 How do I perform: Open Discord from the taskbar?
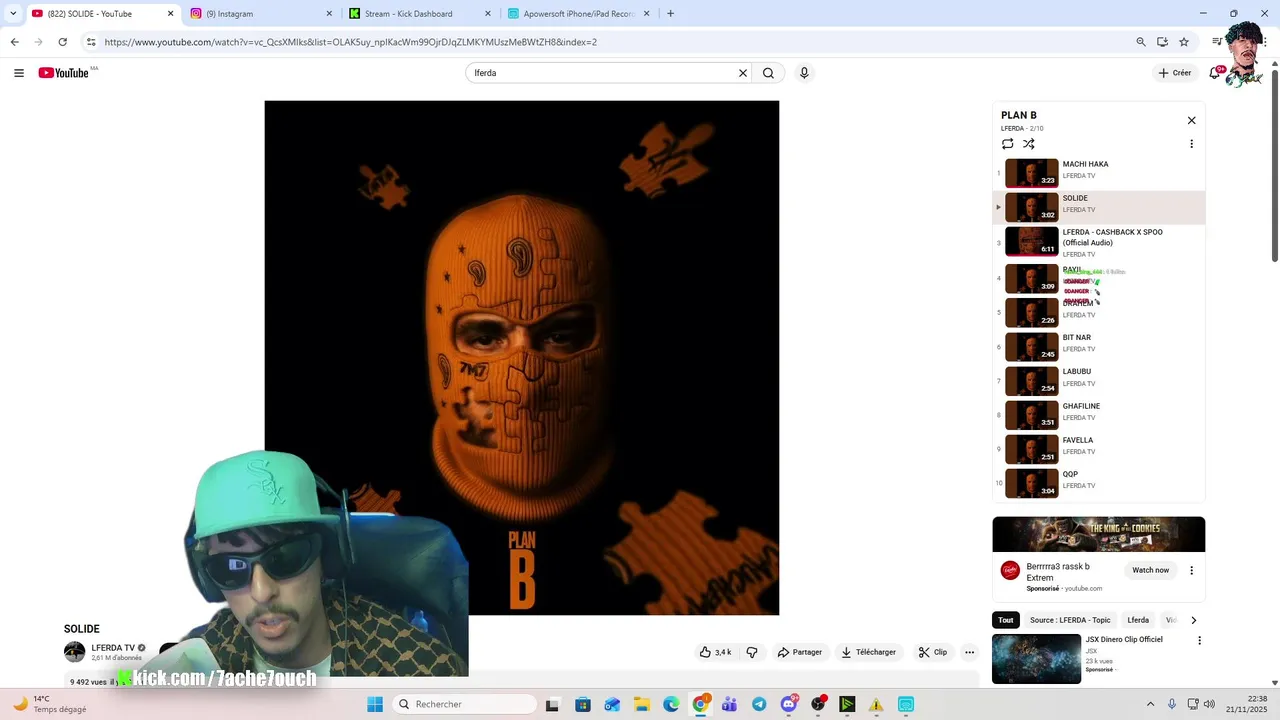[788, 704]
